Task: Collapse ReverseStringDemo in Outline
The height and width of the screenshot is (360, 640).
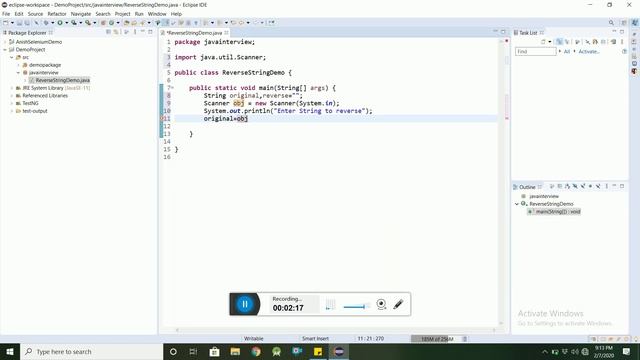Action: pos(517,204)
